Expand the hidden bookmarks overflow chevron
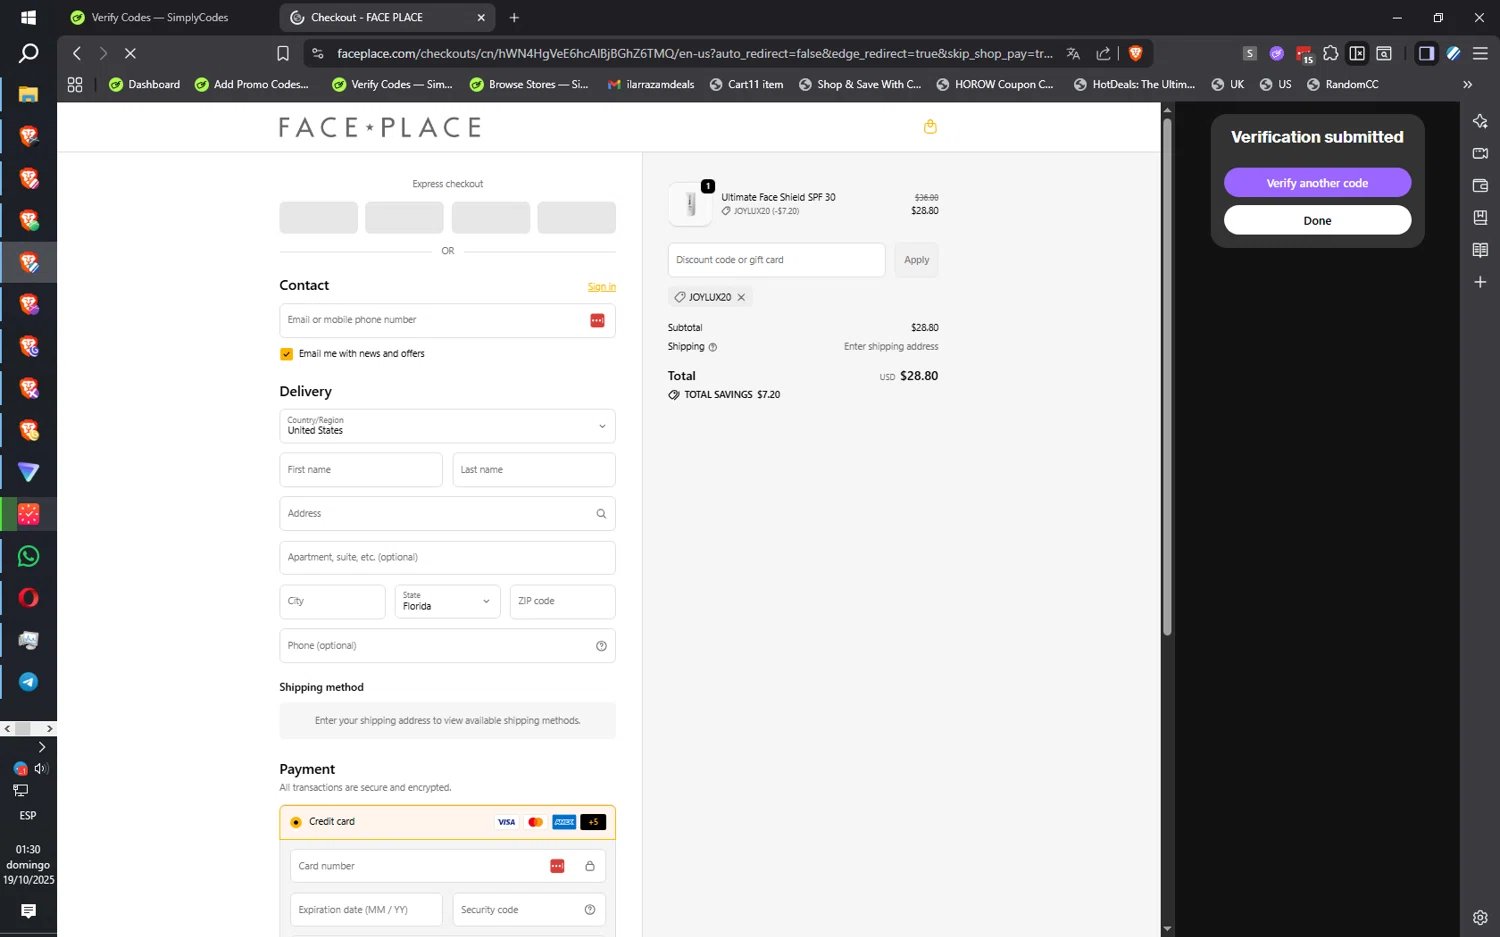Screen dimensions: 1500x937 pos(1468,85)
